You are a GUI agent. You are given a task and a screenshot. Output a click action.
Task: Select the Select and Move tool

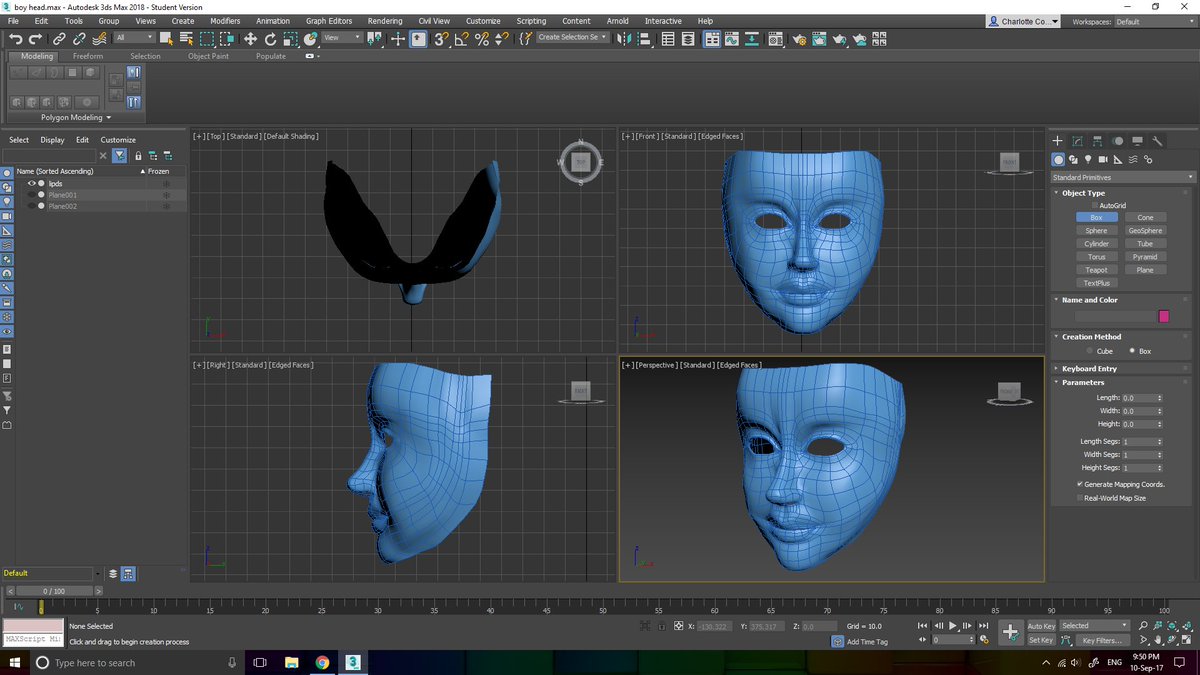250,39
